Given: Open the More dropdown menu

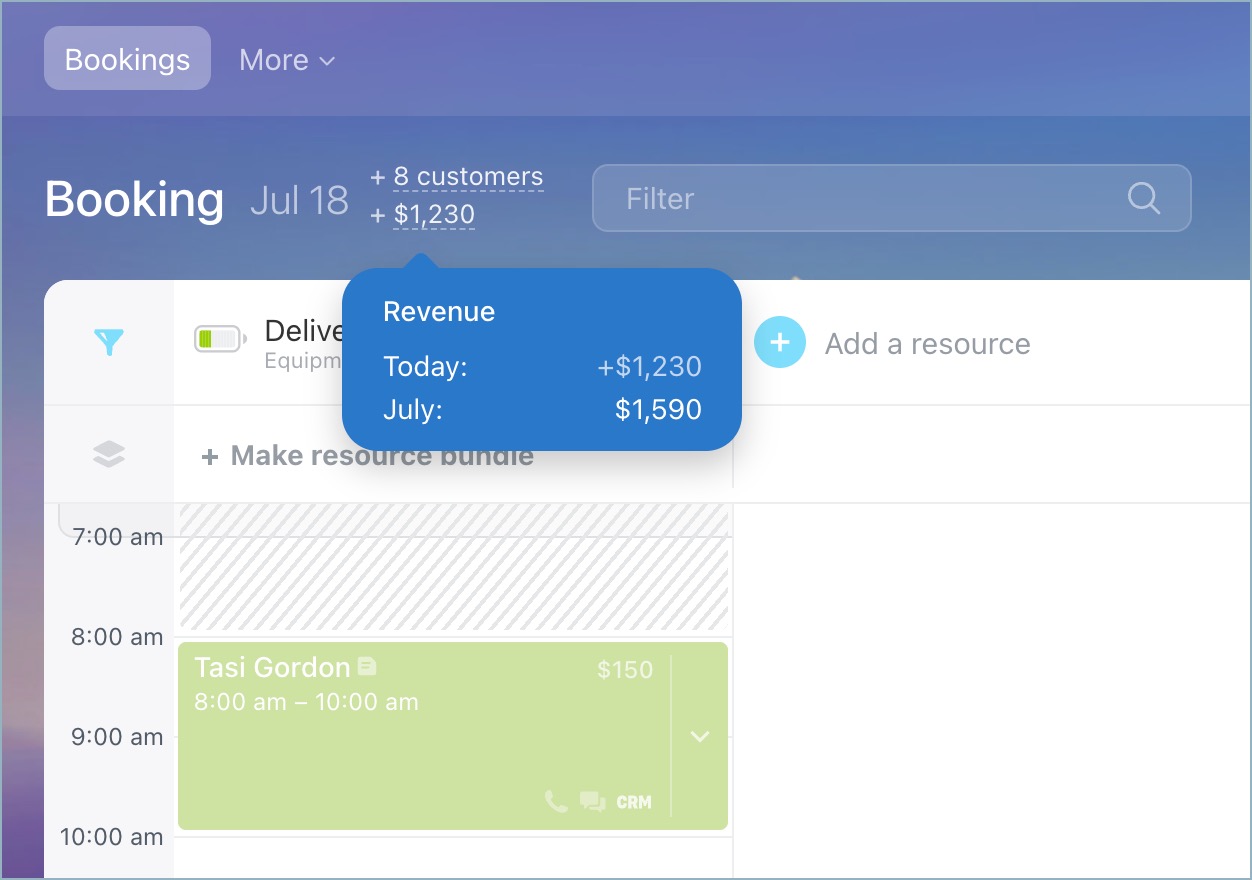Looking at the screenshot, I should click(287, 60).
